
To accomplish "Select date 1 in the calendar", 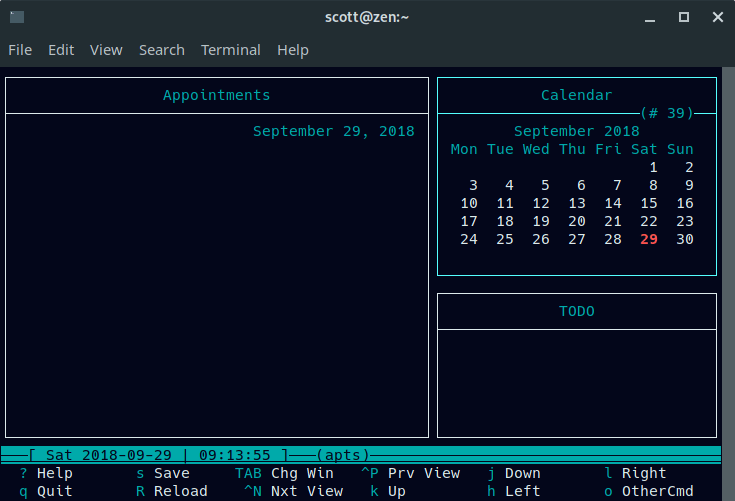I will tap(653, 167).
